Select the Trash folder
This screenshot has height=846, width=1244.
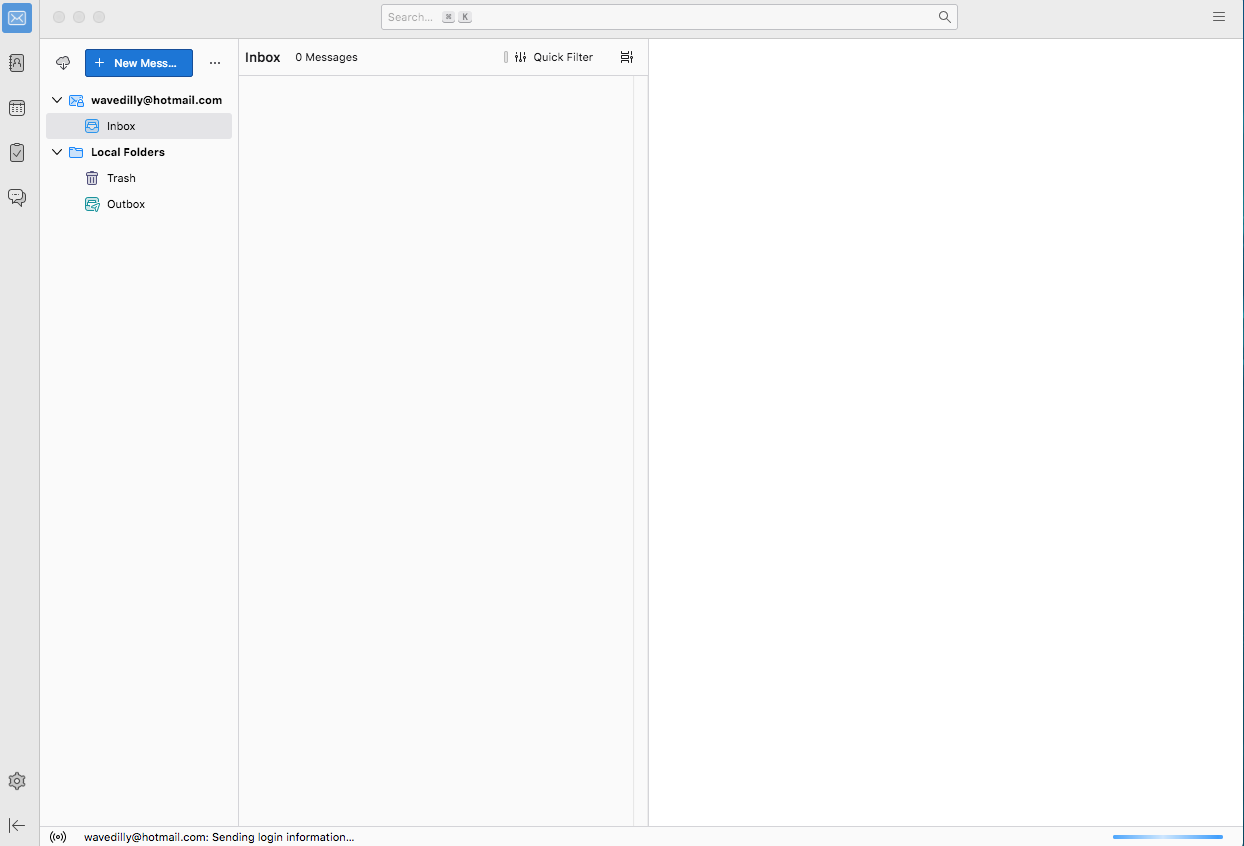[x=139, y=178]
